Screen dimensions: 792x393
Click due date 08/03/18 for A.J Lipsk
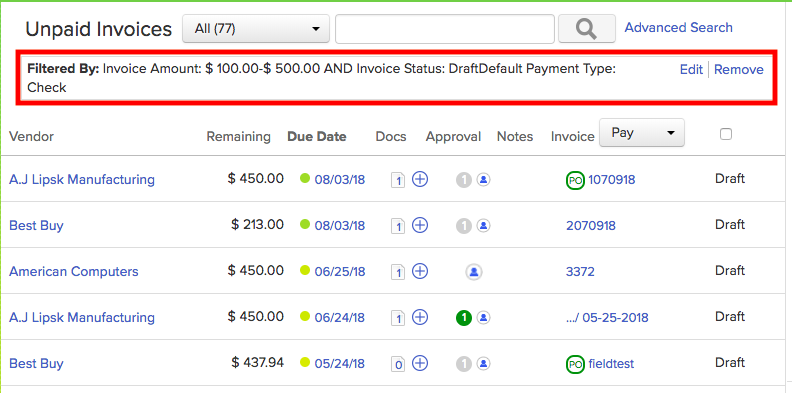tap(340, 180)
